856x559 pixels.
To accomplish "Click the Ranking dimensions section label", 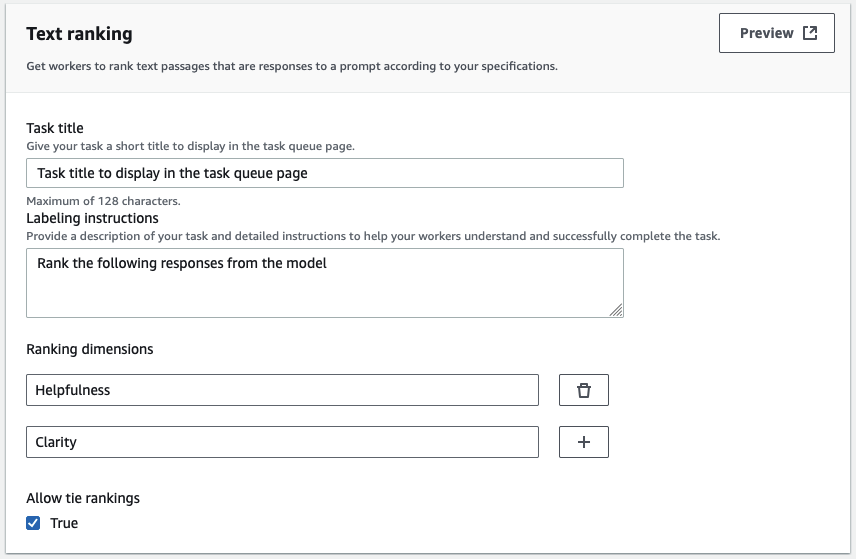I will pyautogui.click(x=90, y=349).
